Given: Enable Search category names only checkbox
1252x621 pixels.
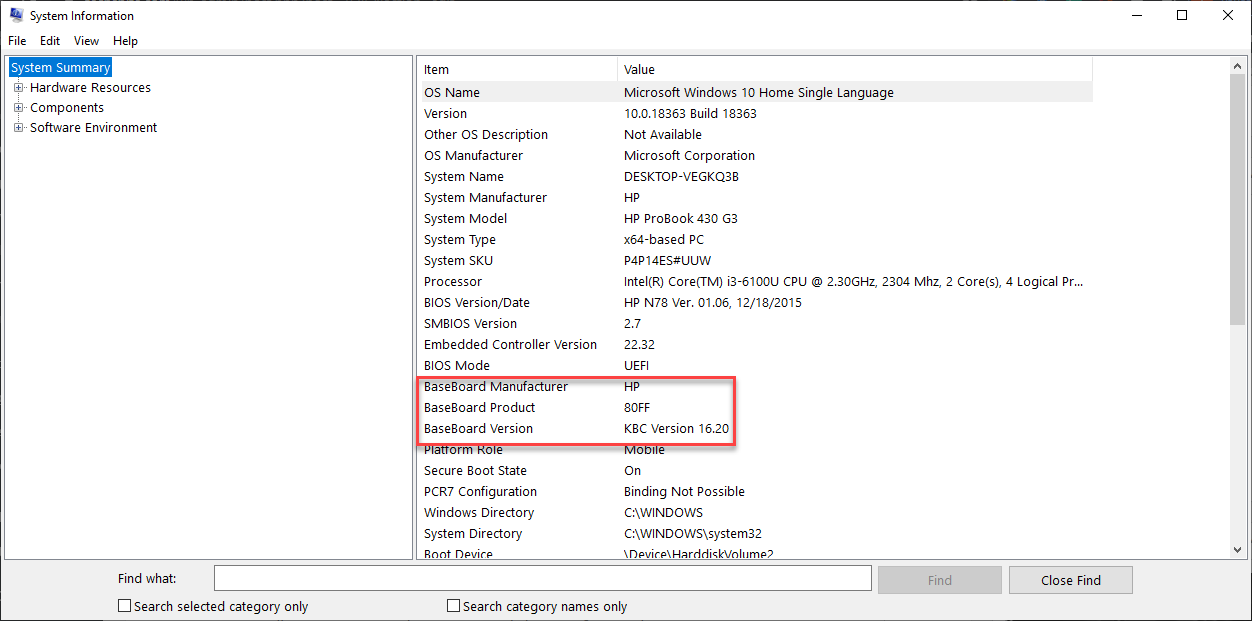Looking at the screenshot, I should pyautogui.click(x=454, y=606).
